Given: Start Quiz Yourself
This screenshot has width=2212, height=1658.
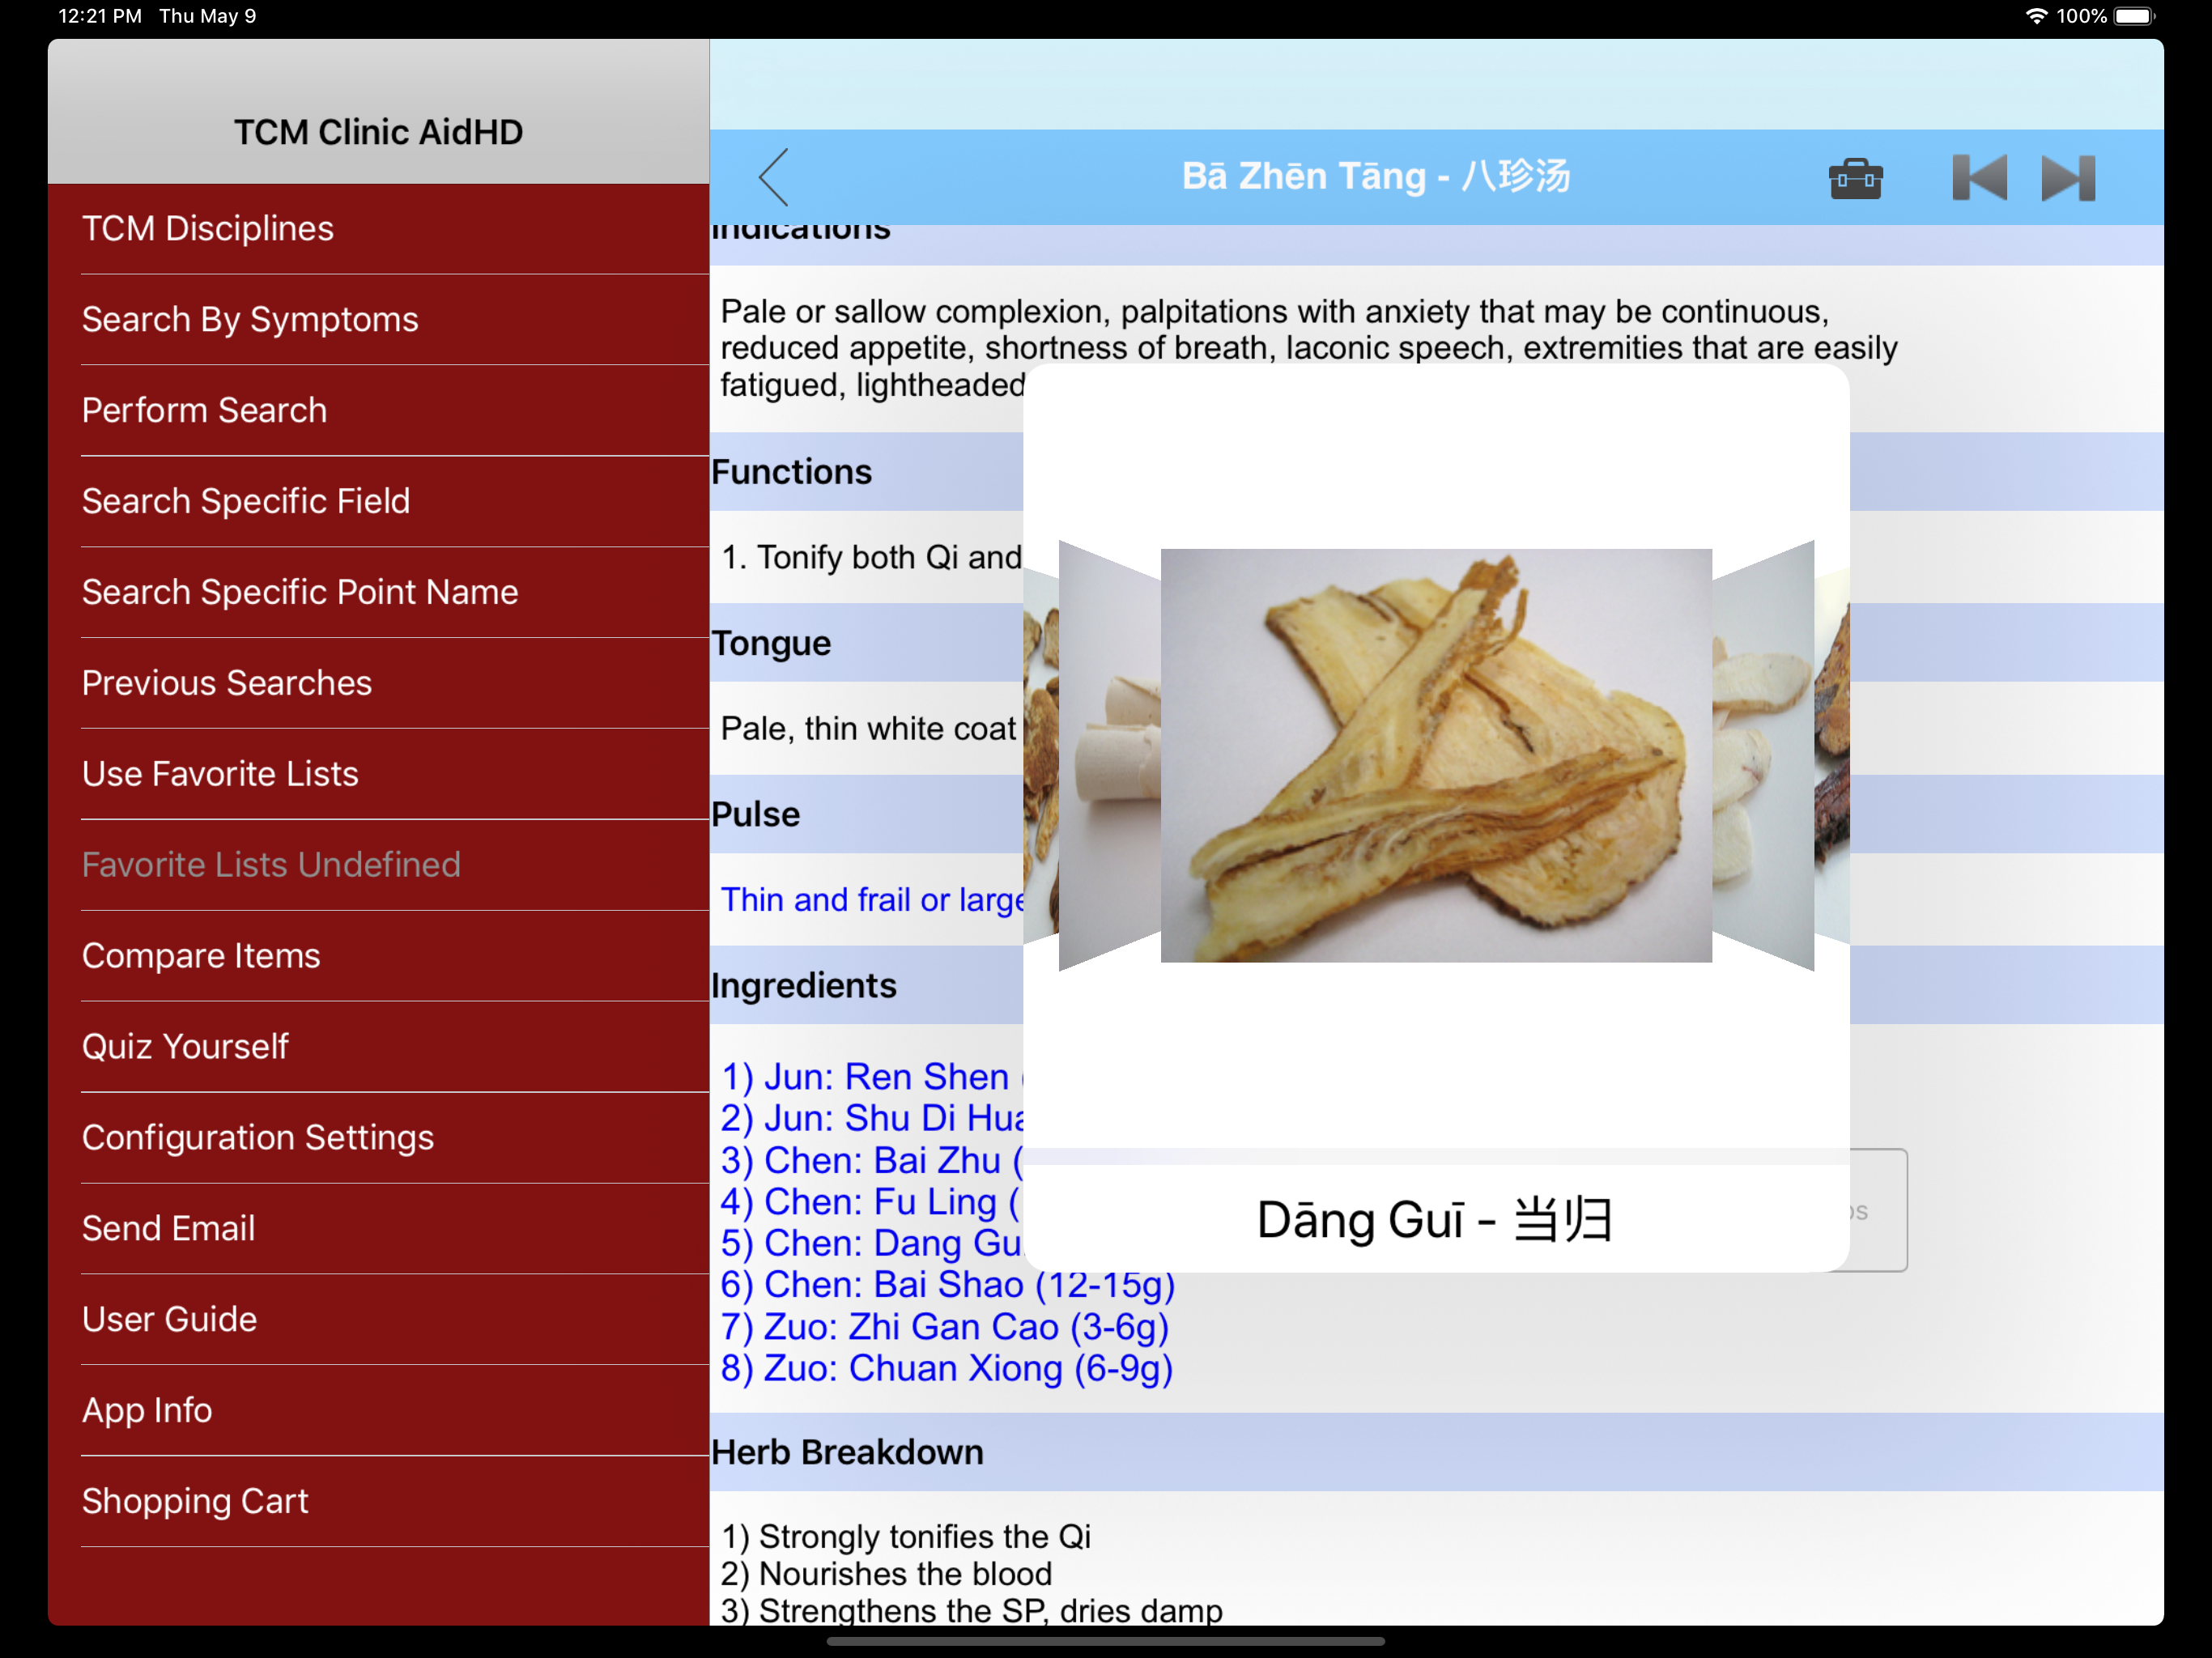Looking at the screenshot, I should click(378, 1047).
